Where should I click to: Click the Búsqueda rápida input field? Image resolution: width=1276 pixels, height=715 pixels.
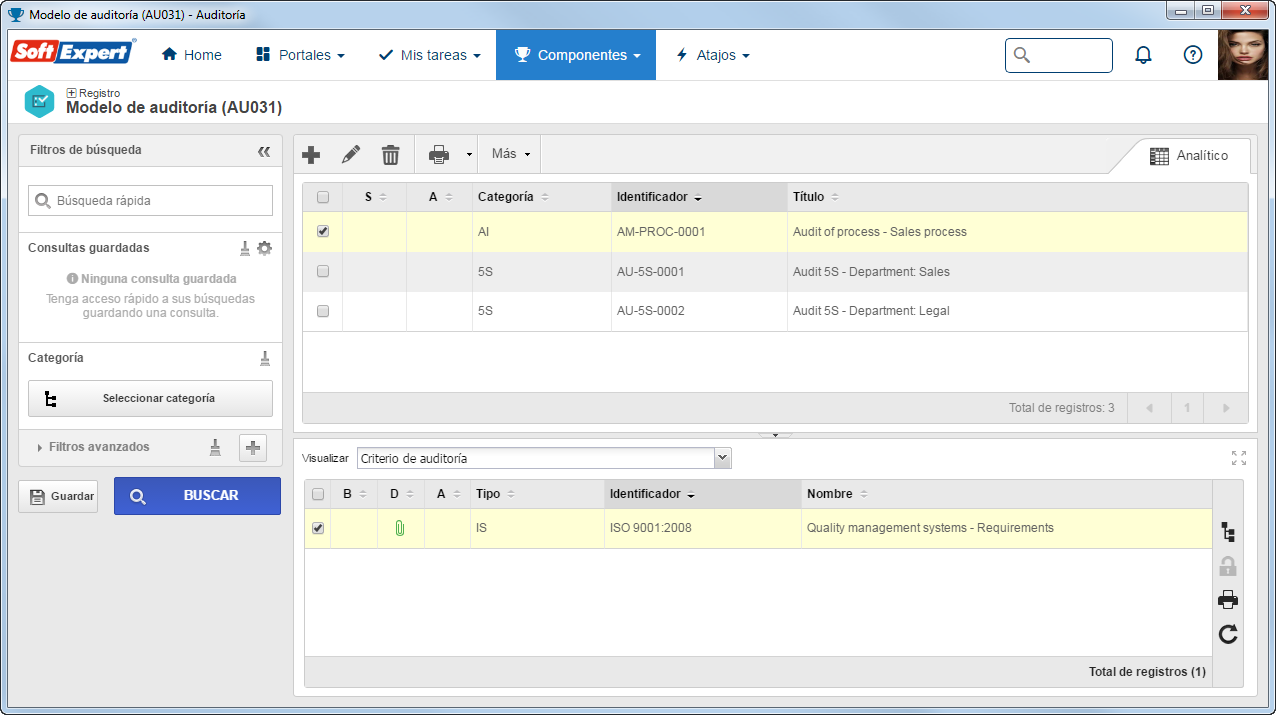pos(150,200)
